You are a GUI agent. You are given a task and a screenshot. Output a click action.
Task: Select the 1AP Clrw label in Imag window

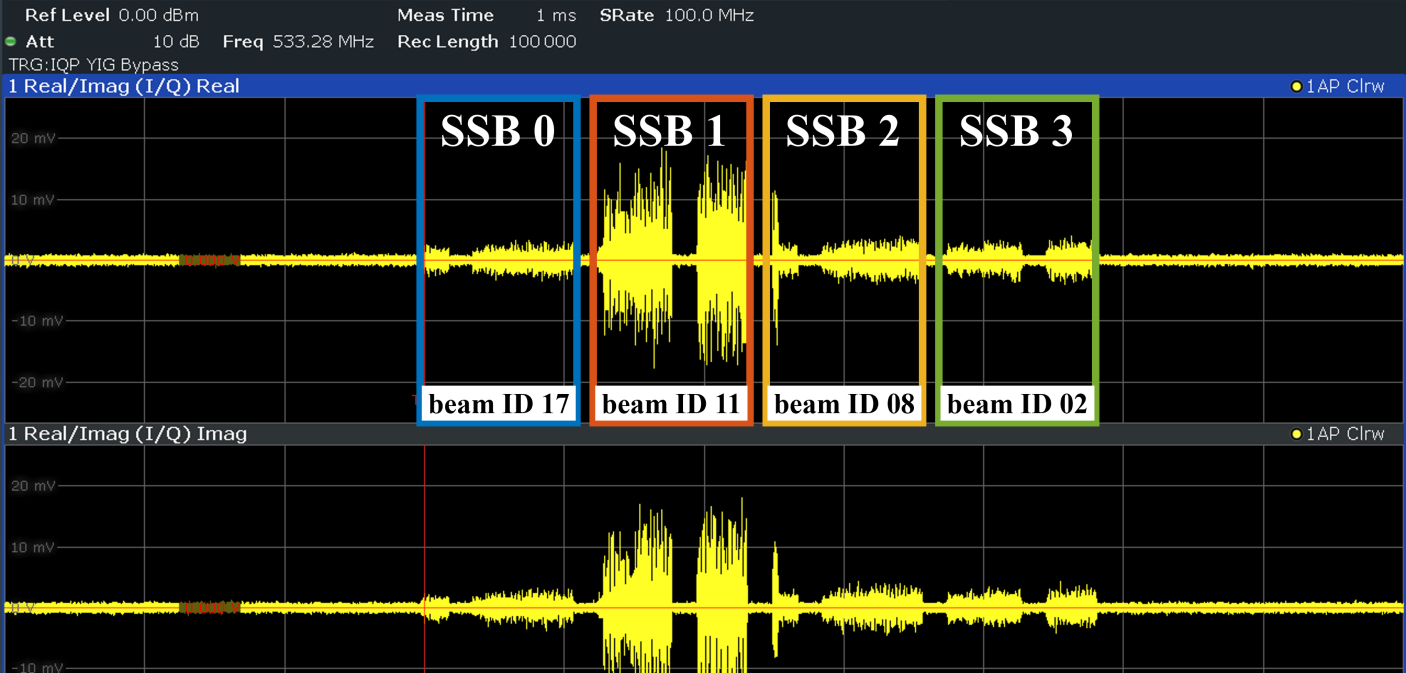pyautogui.click(x=1345, y=435)
